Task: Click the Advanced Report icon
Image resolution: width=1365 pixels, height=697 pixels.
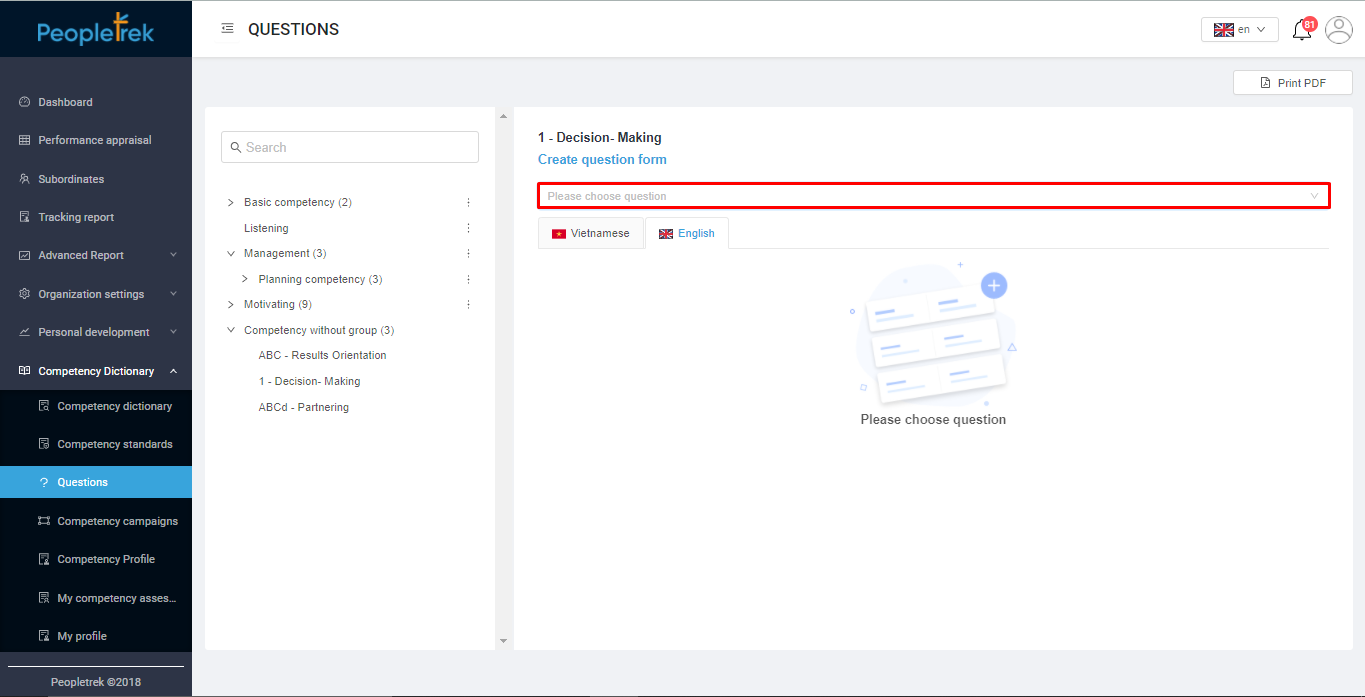Action: click(25, 255)
